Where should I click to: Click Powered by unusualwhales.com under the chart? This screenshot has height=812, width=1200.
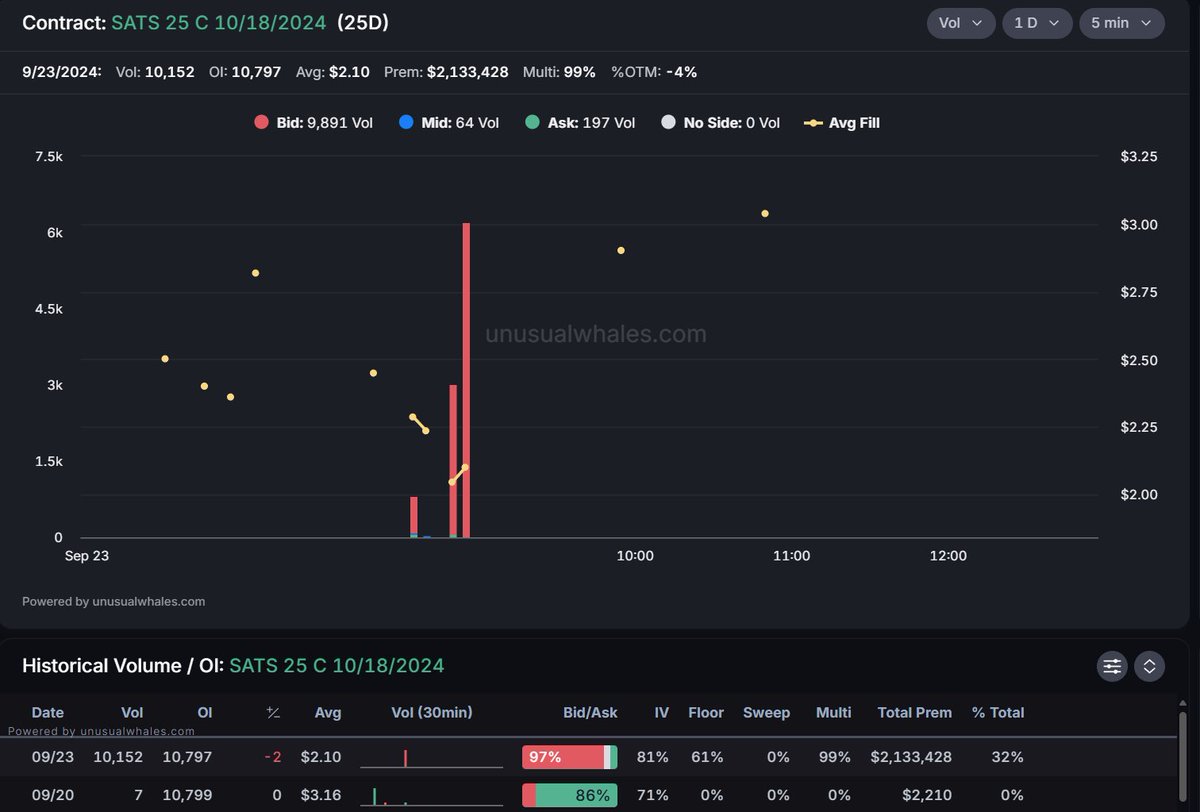pyautogui.click(x=113, y=601)
